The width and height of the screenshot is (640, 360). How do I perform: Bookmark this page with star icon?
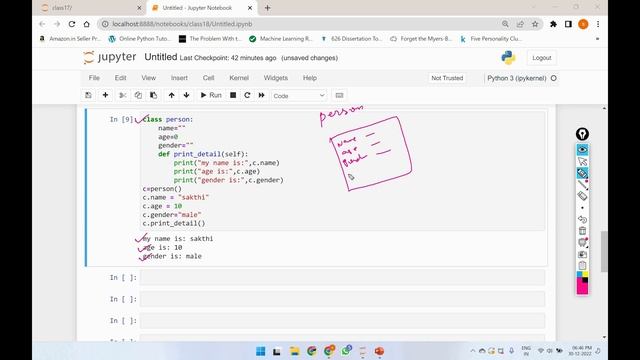tap(535, 24)
